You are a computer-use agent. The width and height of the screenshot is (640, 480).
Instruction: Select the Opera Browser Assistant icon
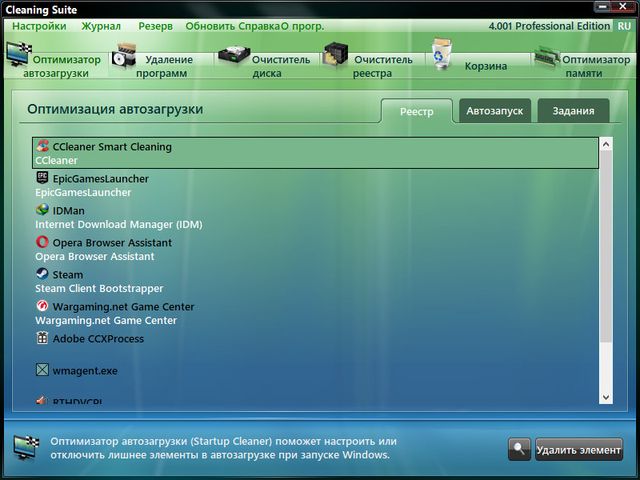click(x=42, y=242)
